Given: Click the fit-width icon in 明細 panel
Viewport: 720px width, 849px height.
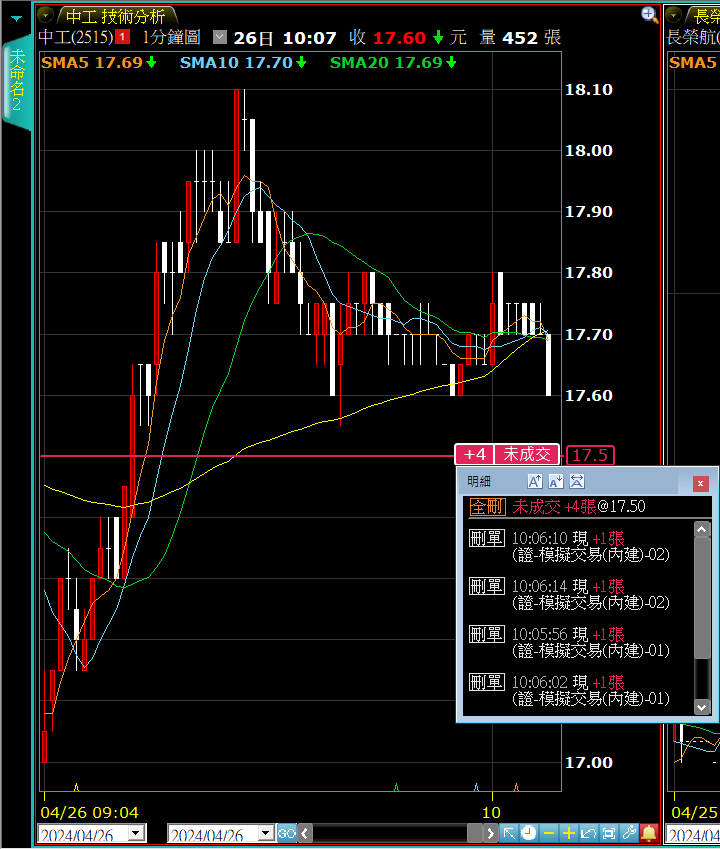Looking at the screenshot, I should coord(577,482).
